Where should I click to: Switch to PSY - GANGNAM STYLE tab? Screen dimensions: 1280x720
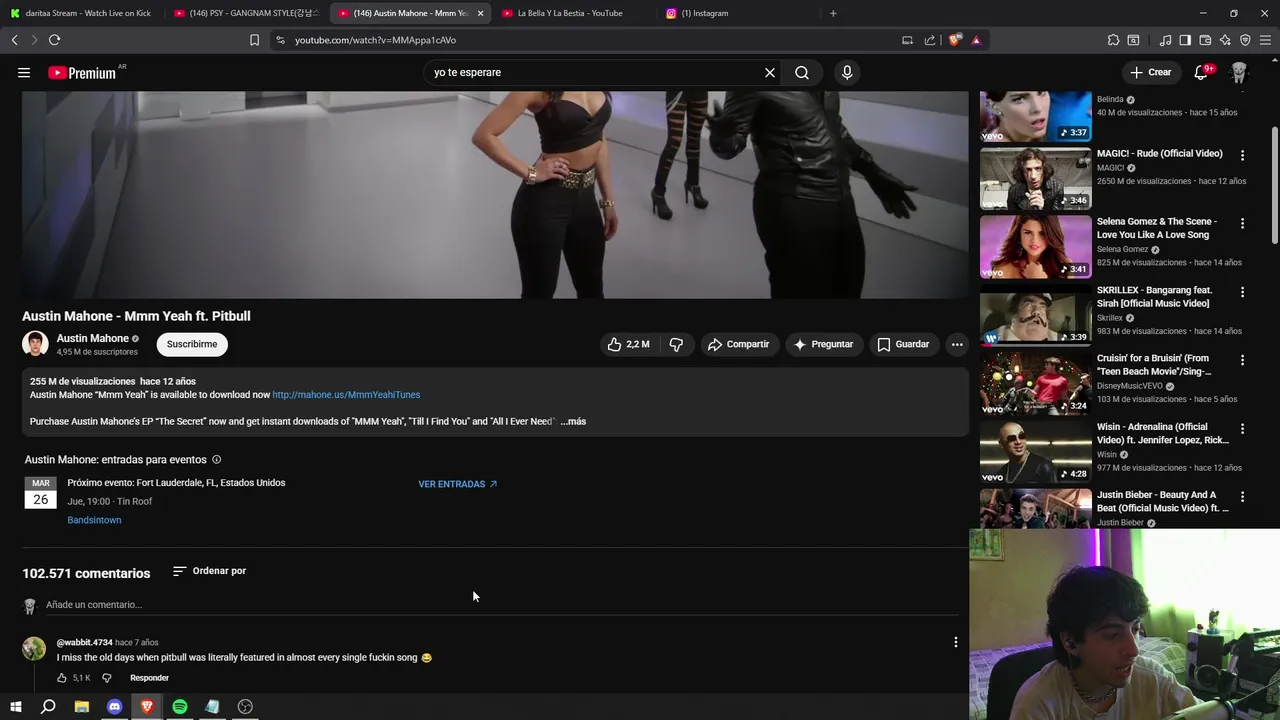tap(247, 13)
